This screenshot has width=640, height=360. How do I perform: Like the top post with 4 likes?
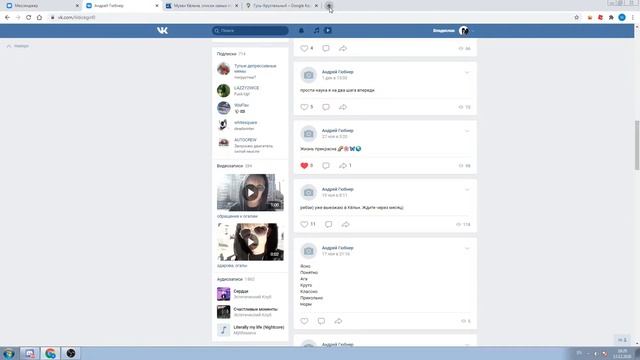point(304,48)
